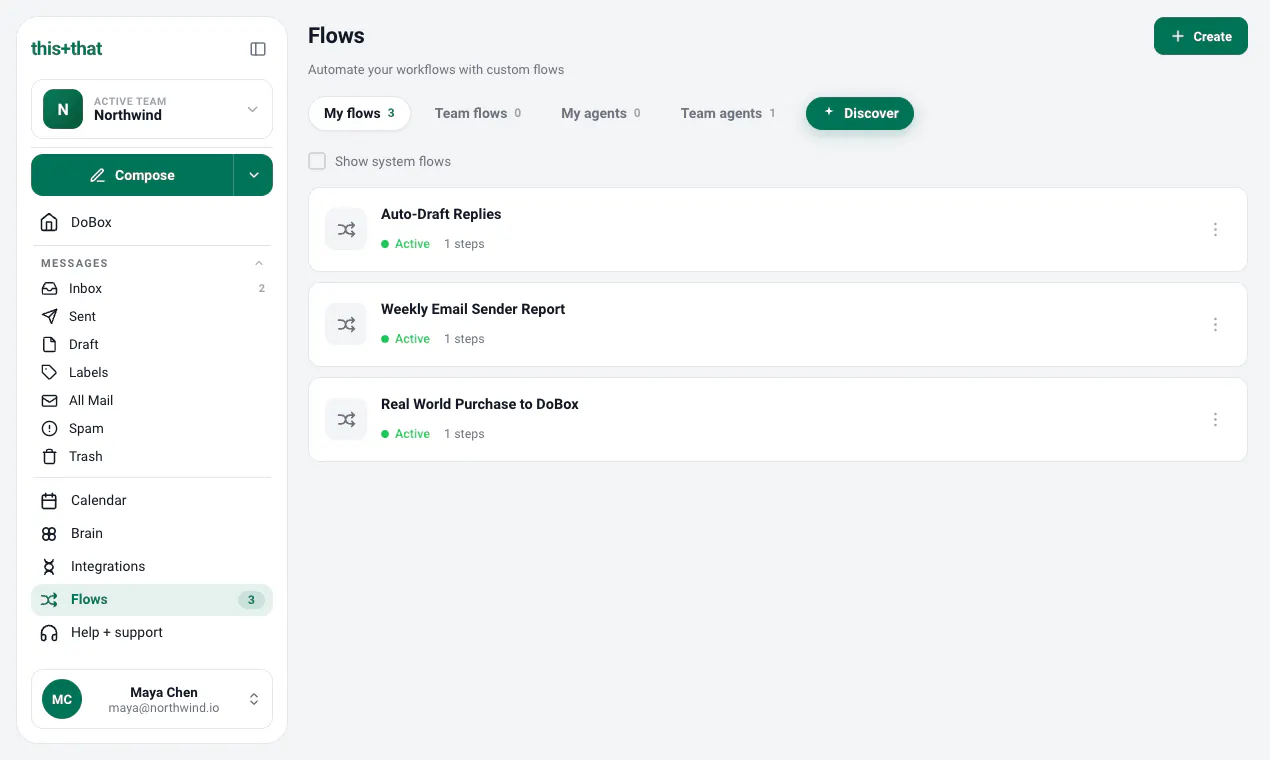Open the Weekly Email Sender Report title
The image size is (1270, 760).
tap(473, 309)
